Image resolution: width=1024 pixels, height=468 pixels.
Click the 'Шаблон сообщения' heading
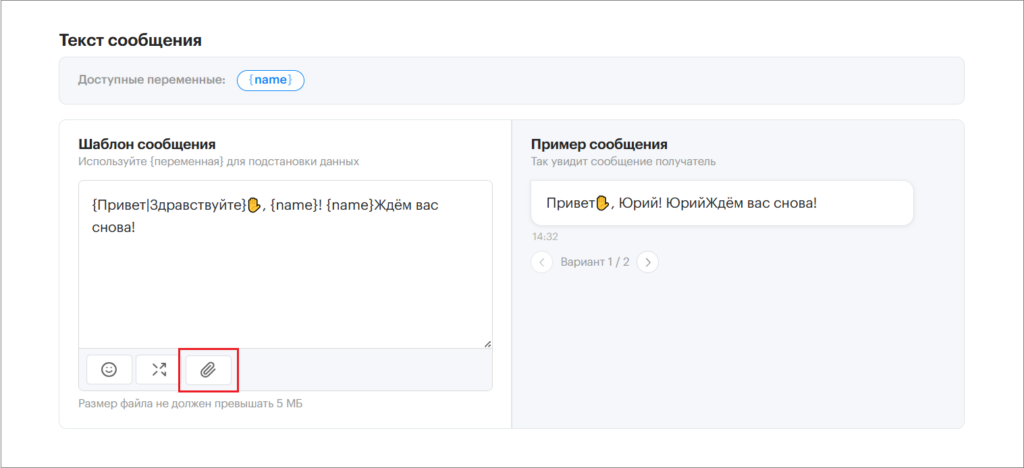pos(147,144)
